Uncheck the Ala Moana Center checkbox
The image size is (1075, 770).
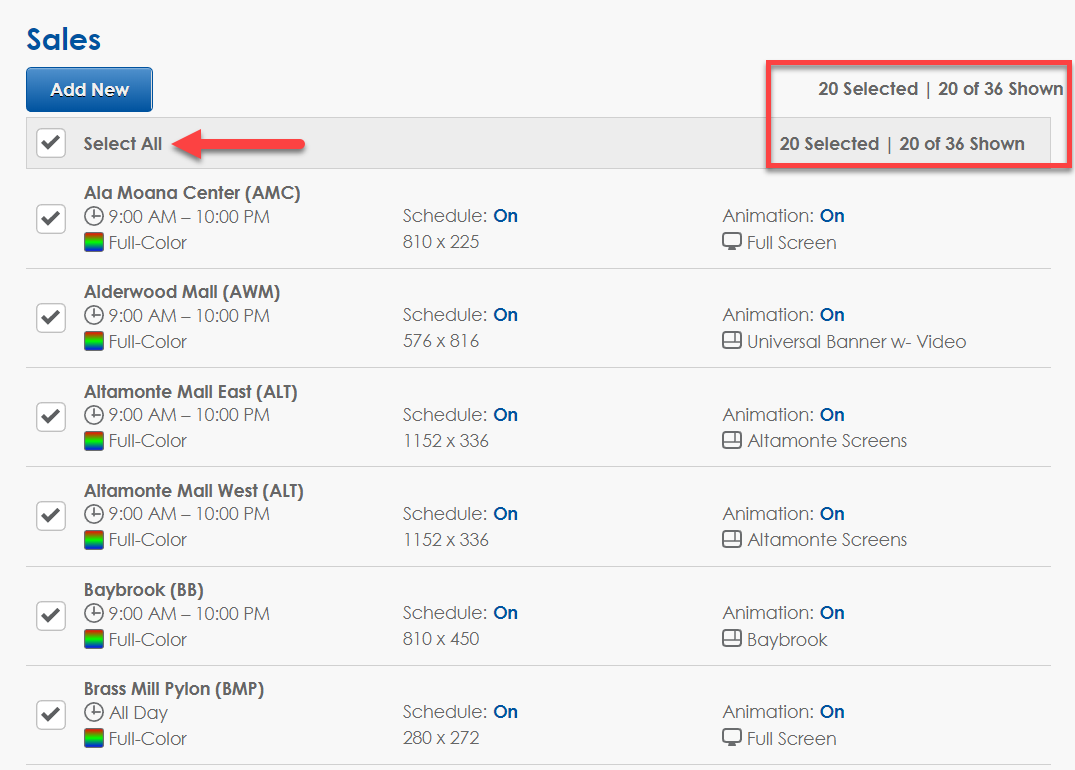click(51, 218)
